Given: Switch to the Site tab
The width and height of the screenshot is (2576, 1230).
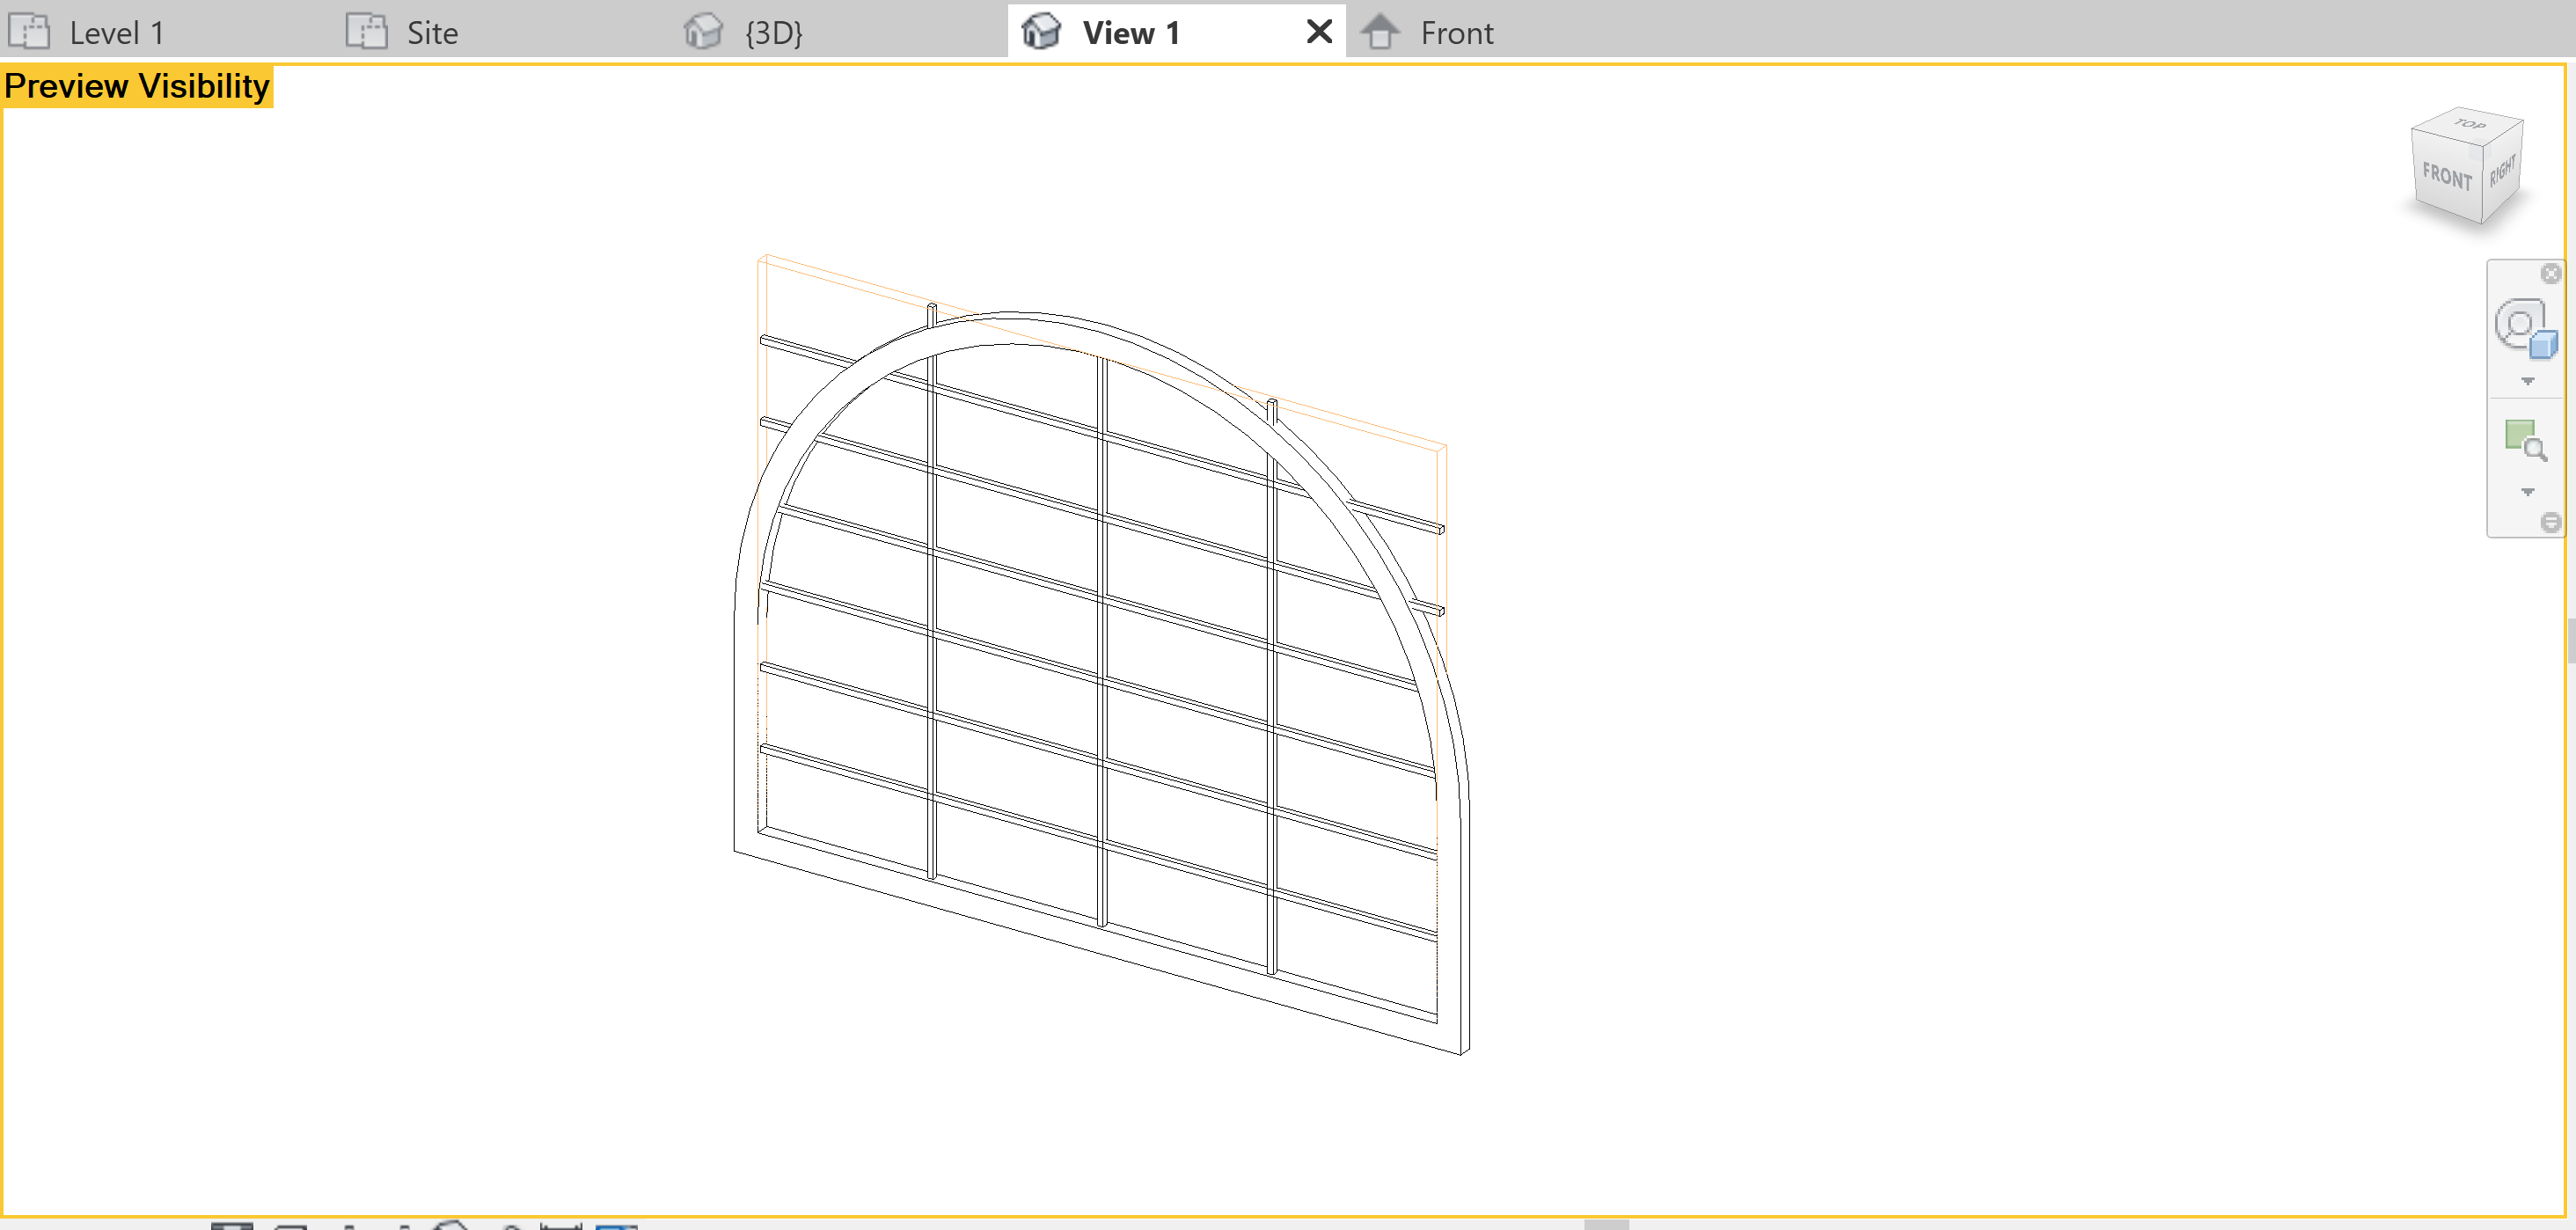Looking at the screenshot, I should 430,31.
